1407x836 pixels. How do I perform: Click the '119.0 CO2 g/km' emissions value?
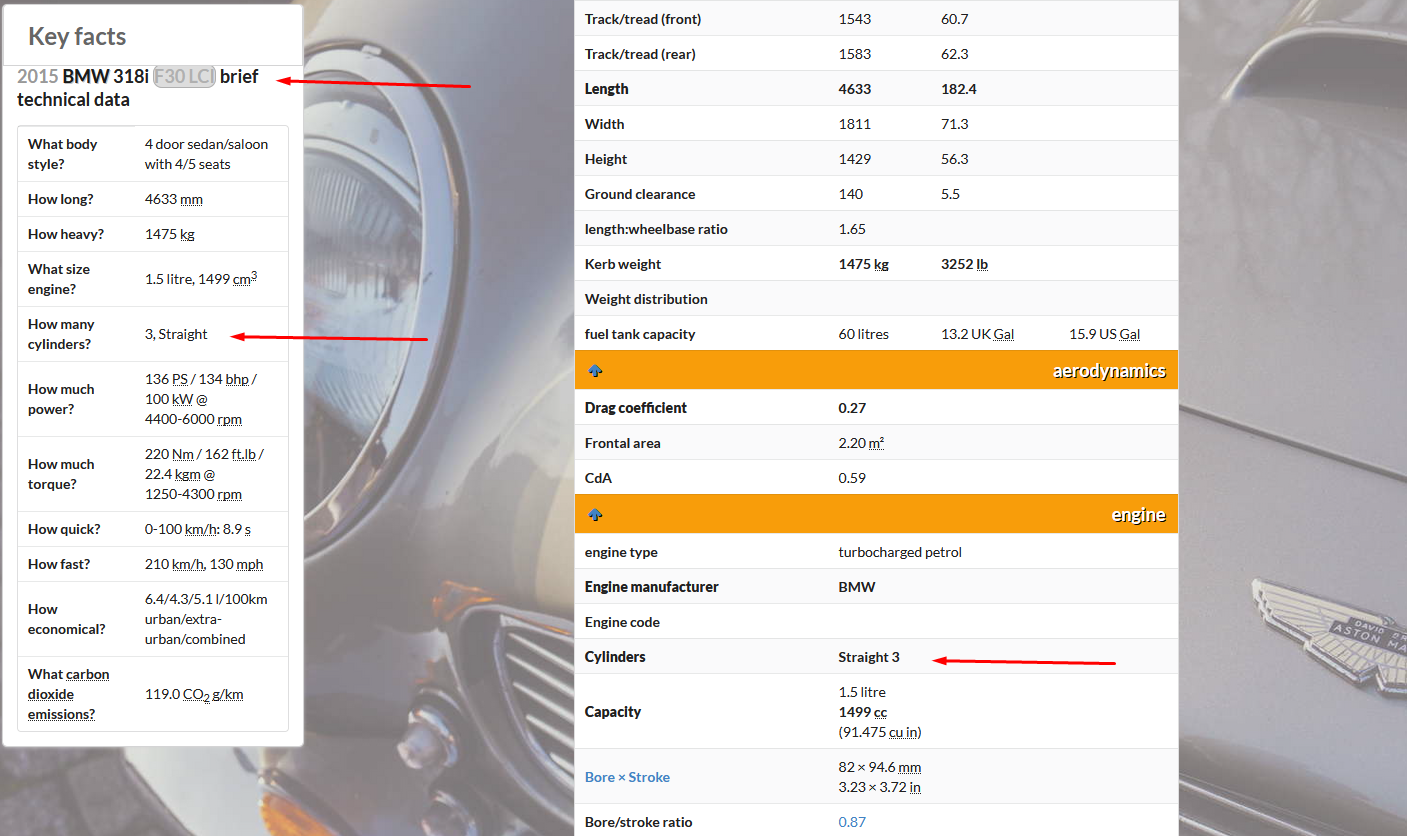(x=194, y=694)
